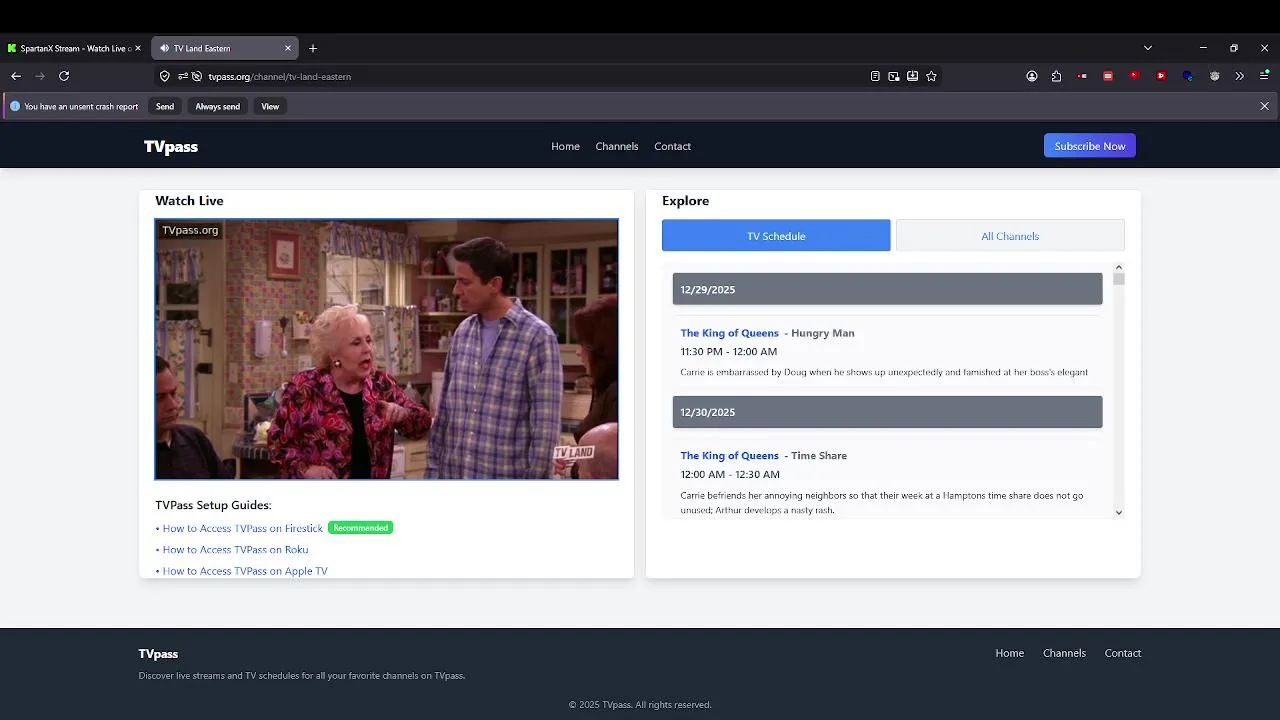
Task: Mute the TV Land Eastern tab speaker icon
Action: pos(165,48)
